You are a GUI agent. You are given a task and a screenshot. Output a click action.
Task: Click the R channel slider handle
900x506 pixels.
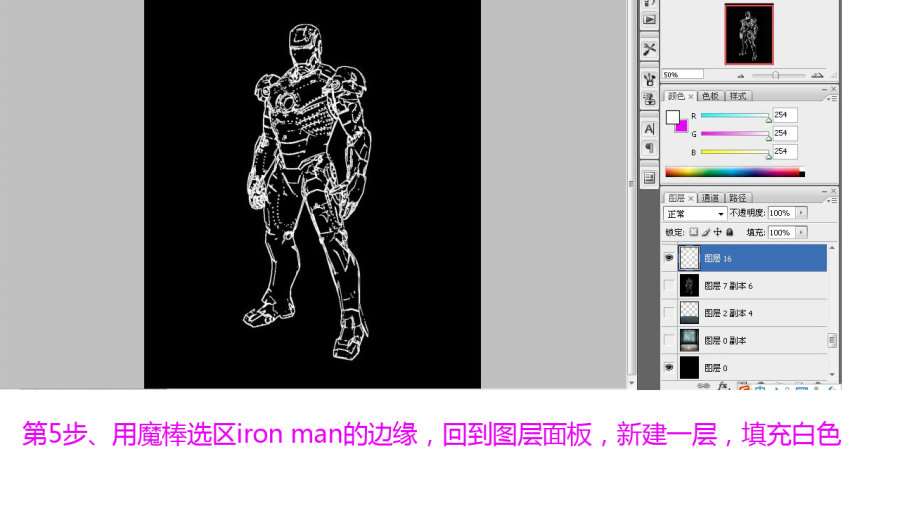tap(769, 119)
